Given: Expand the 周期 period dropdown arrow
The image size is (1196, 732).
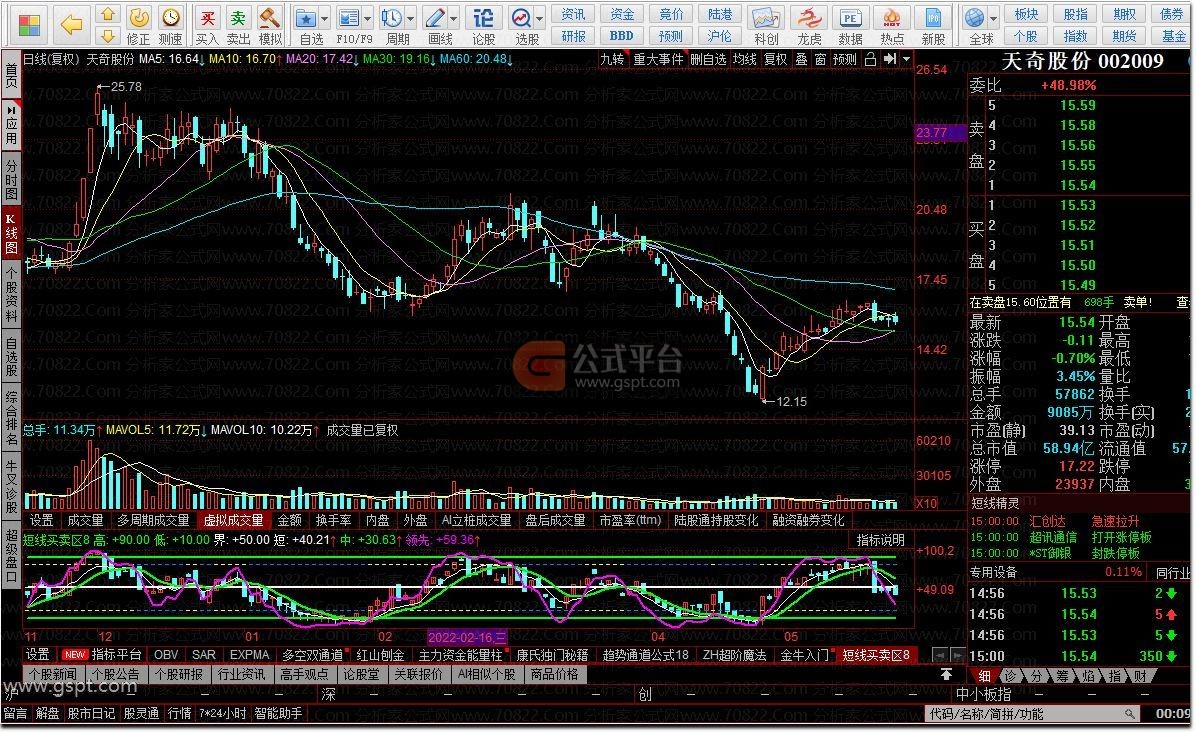Looking at the screenshot, I should click(x=410, y=18).
